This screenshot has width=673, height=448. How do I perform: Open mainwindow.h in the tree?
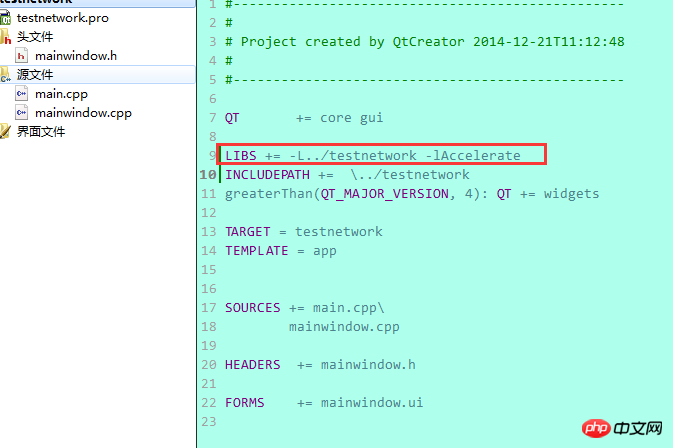[76, 56]
